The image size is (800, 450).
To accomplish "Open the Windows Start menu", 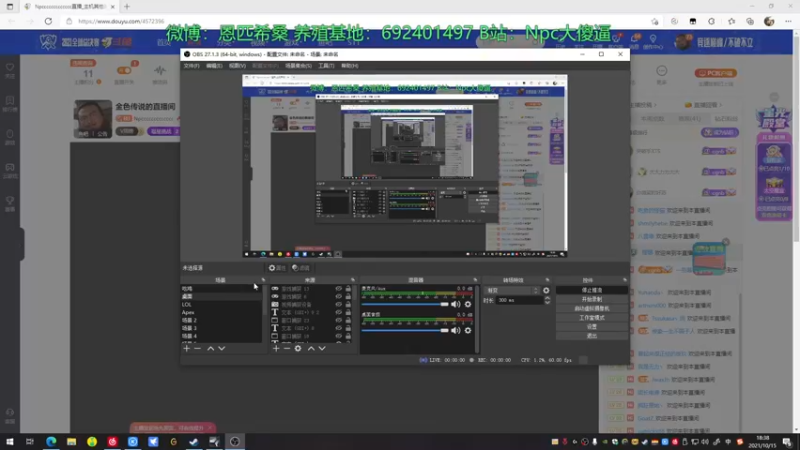I will (10, 442).
